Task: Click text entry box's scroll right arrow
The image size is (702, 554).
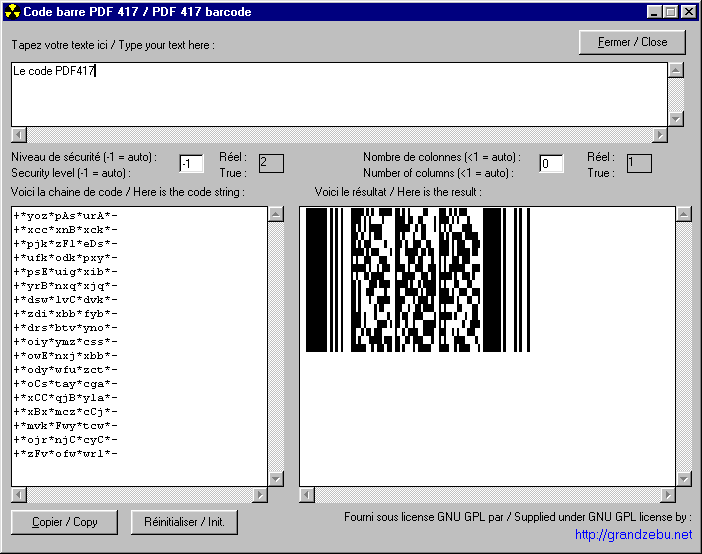Action: tap(659, 135)
